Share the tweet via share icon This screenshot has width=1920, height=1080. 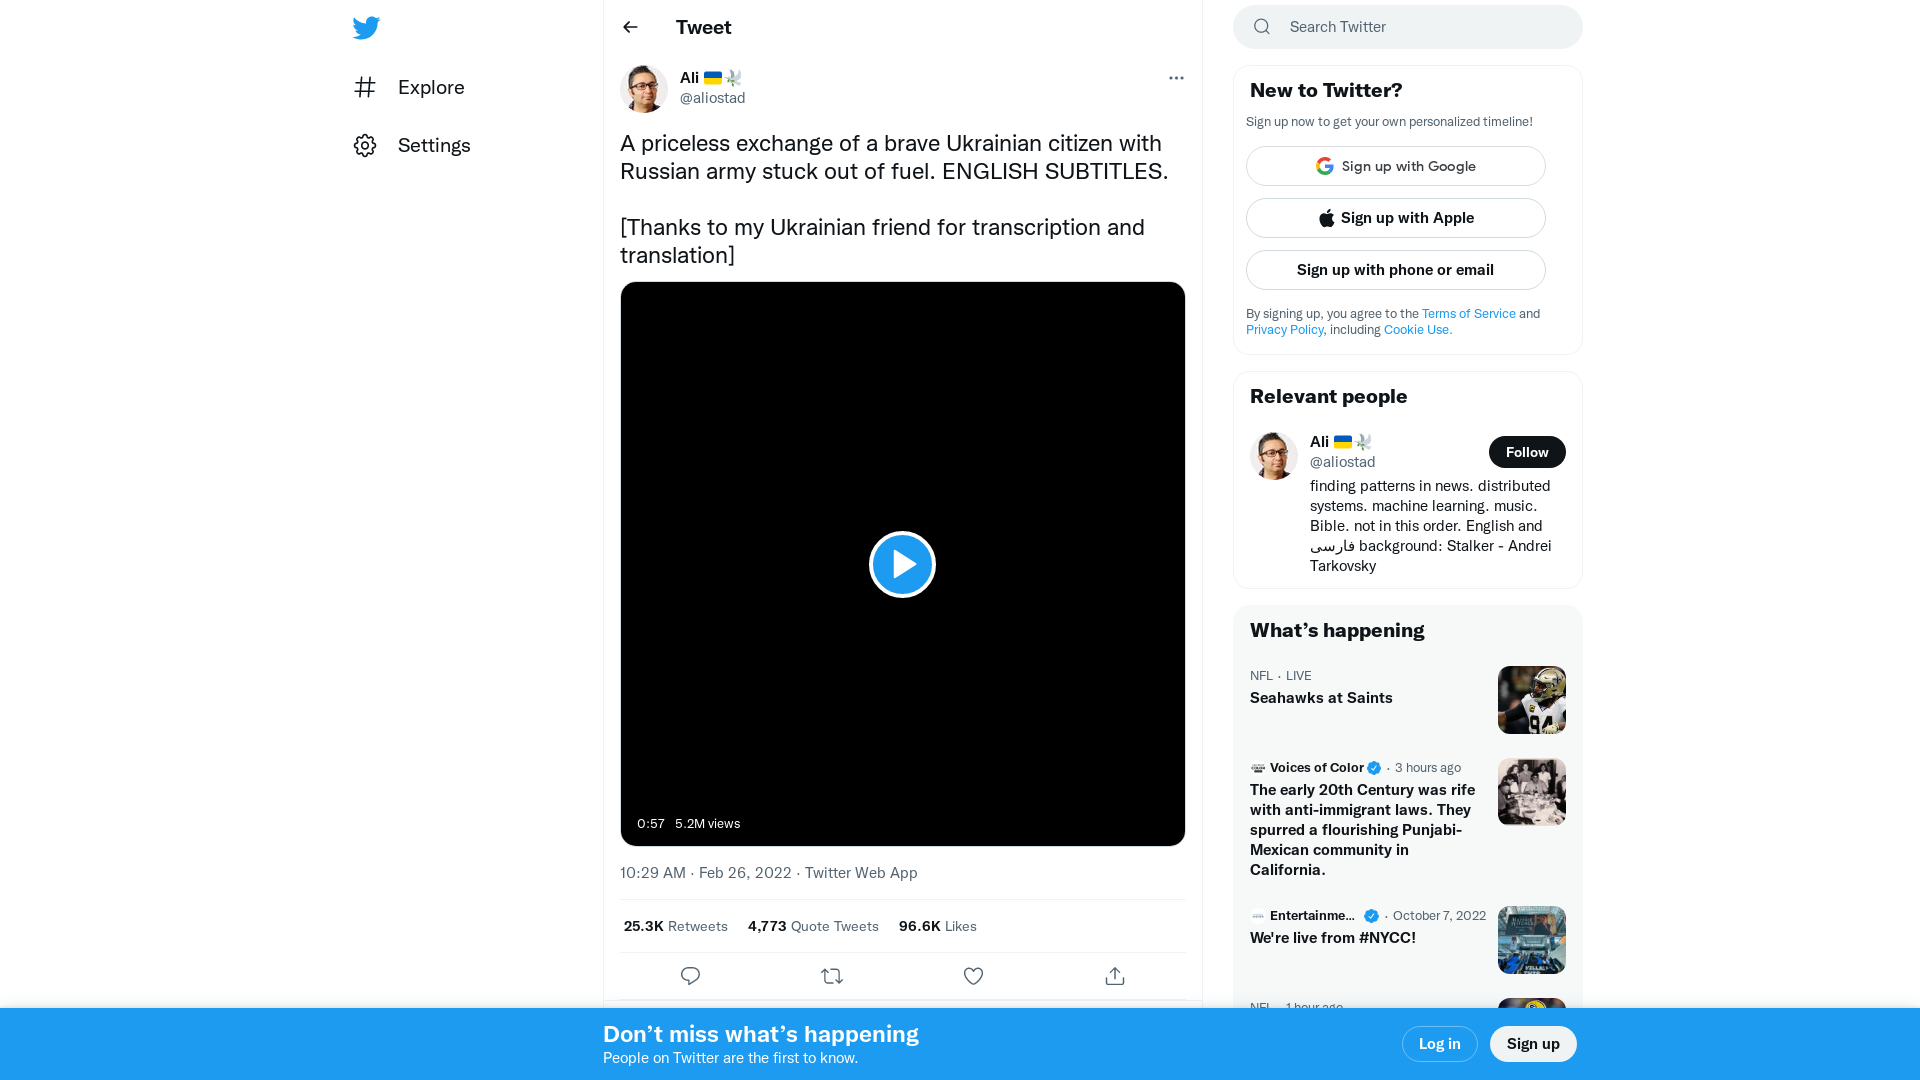coord(1115,976)
